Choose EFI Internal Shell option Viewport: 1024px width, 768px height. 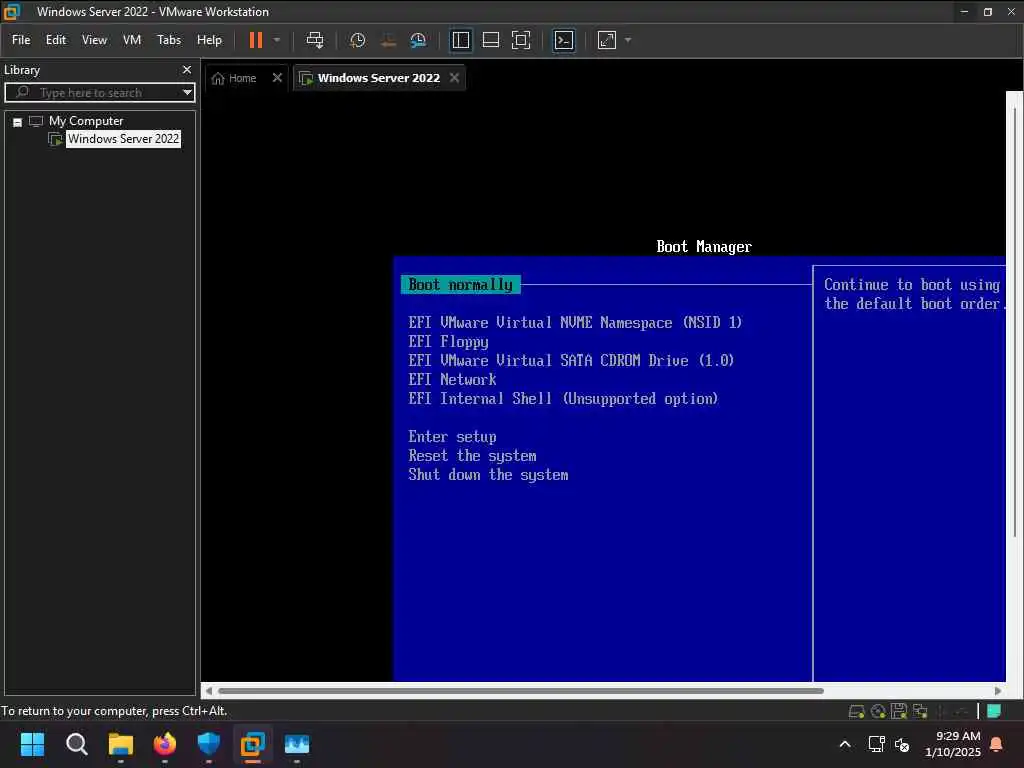click(x=563, y=398)
